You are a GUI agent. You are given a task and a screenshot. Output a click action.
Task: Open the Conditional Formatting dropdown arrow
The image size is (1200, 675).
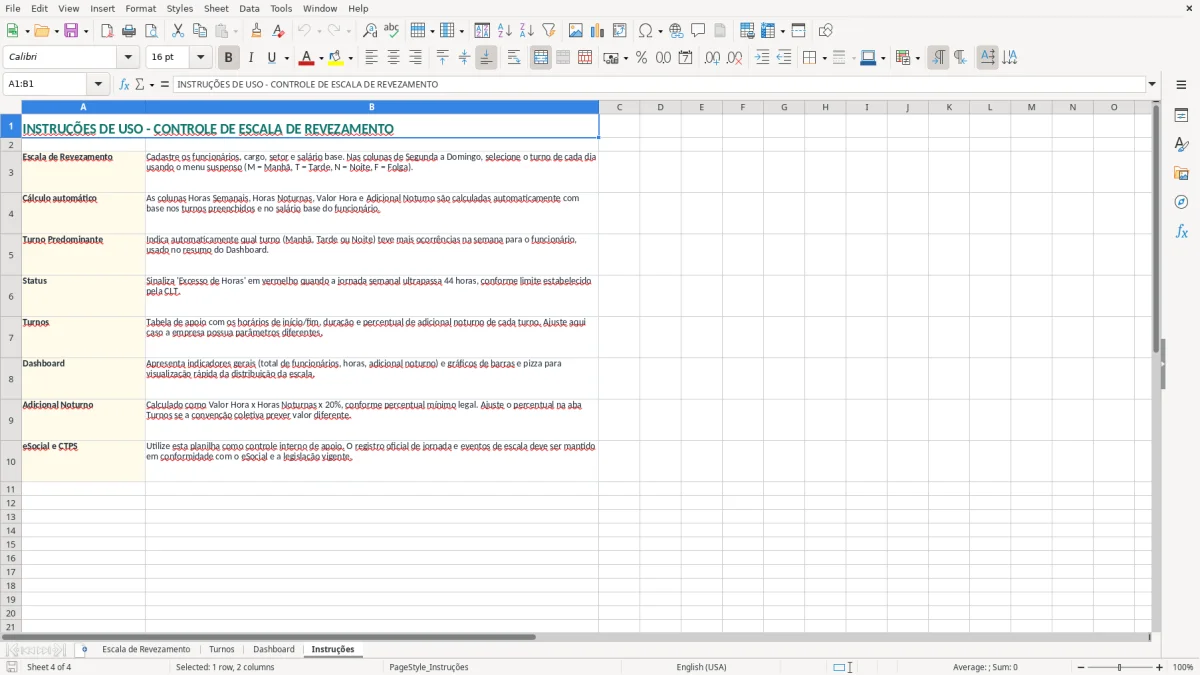[x=917, y=58]
